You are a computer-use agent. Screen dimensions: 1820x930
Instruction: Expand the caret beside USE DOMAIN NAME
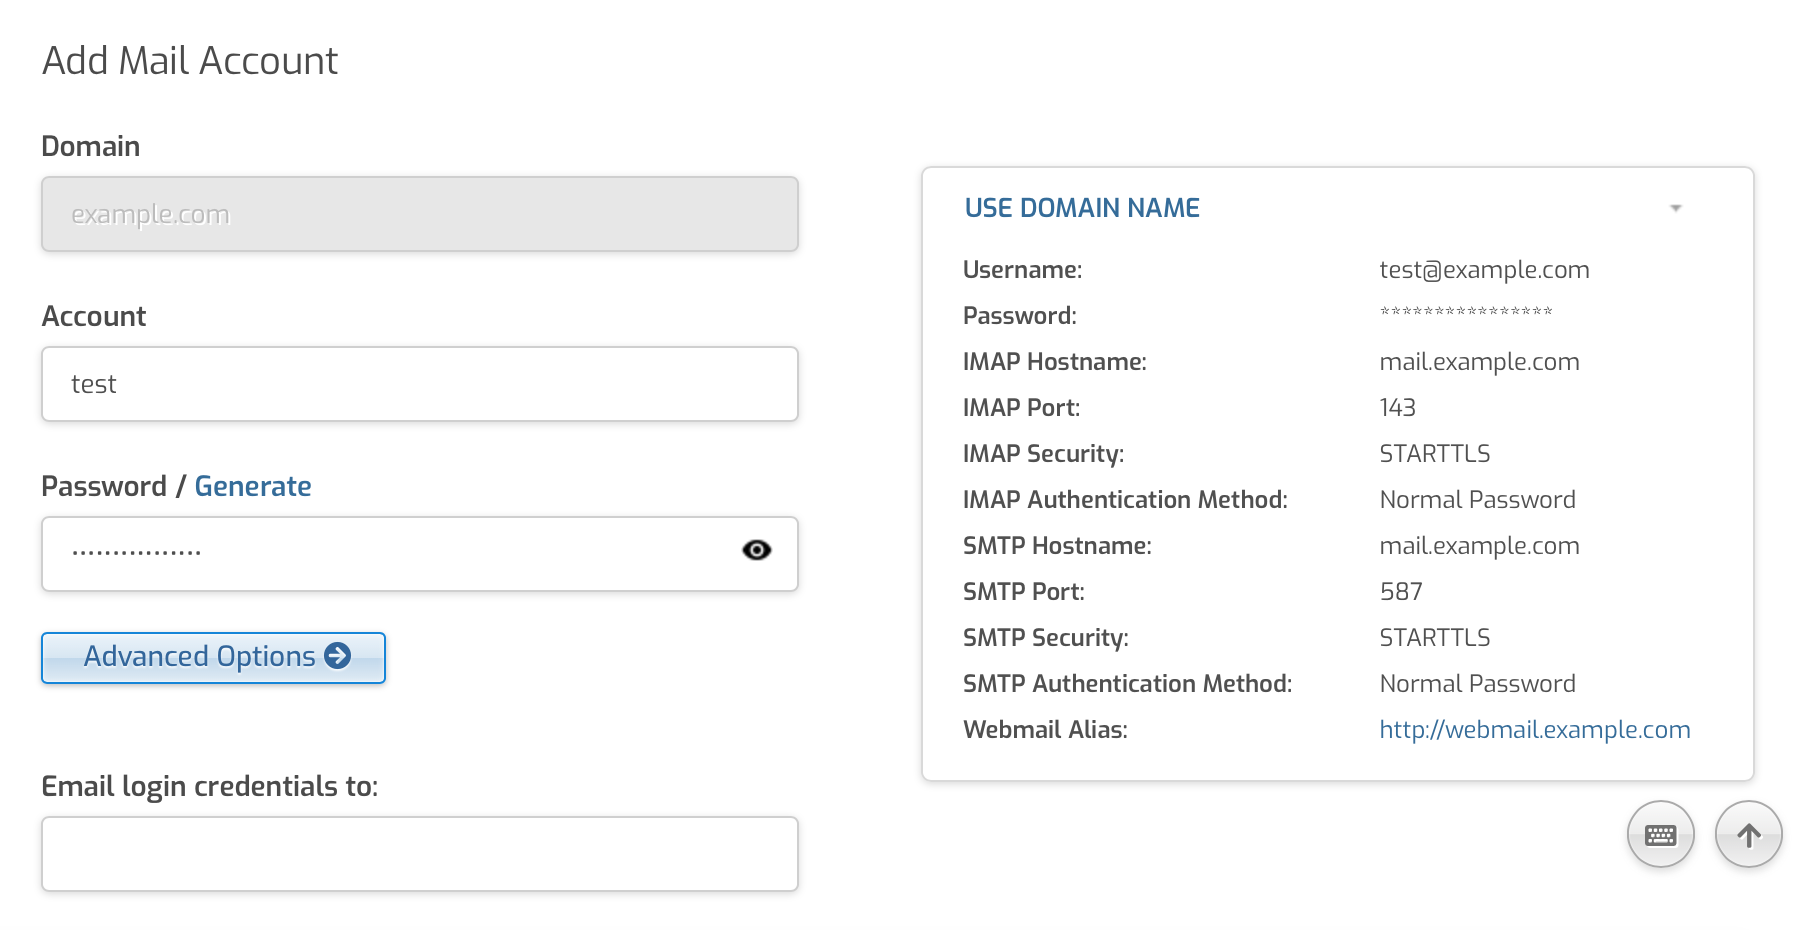pyautogui.click(x=1675, y=208)
